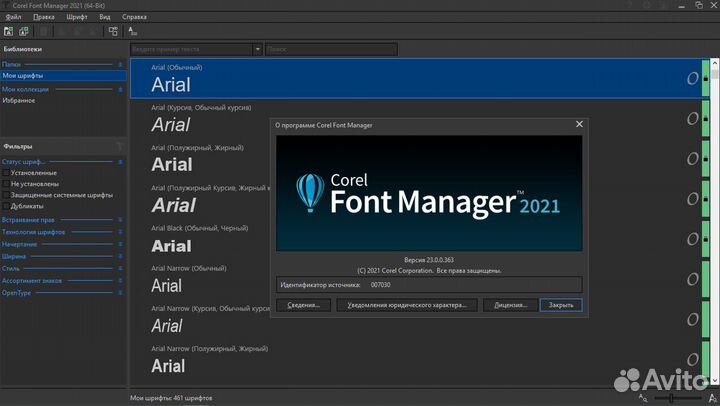Click the add folder icon in toolbar
720x406 pixels.
tap(9, 31)
